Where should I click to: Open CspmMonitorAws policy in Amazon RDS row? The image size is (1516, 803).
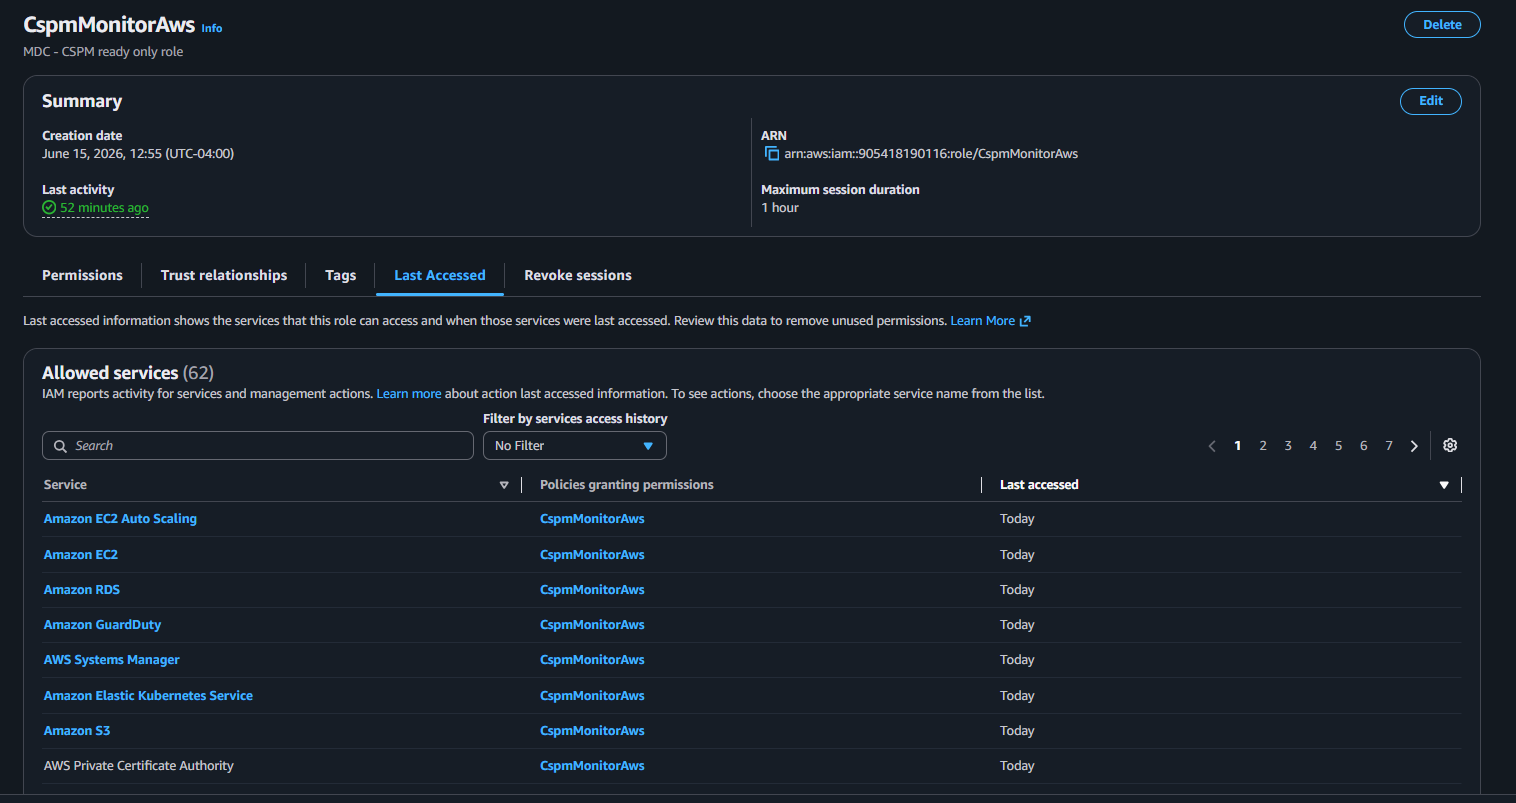[x=592, y=590]
